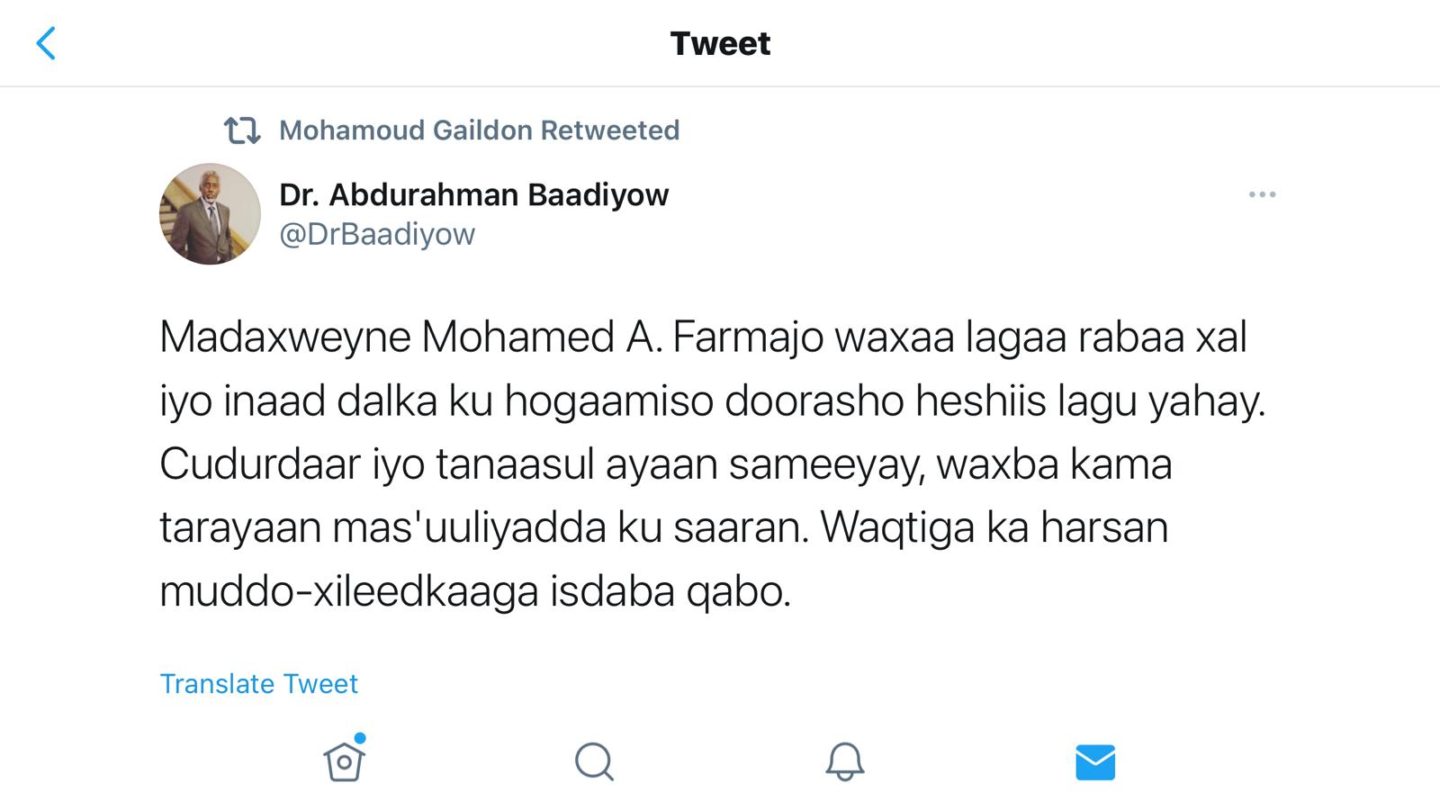1440x810 pixels.
Task: Click the Mohamoud Gaildon name above the tweet
Action: 405,130
